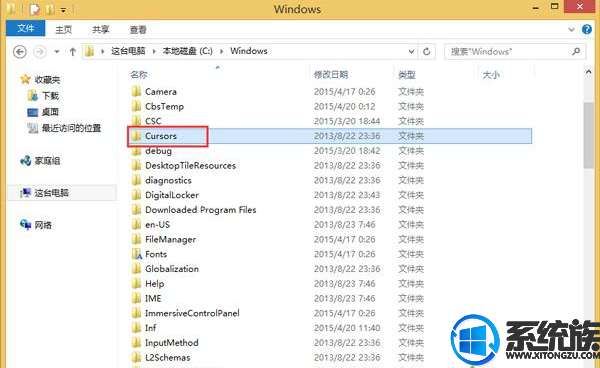Select the CbsTemp folder icon

click(x=136, y=106)
